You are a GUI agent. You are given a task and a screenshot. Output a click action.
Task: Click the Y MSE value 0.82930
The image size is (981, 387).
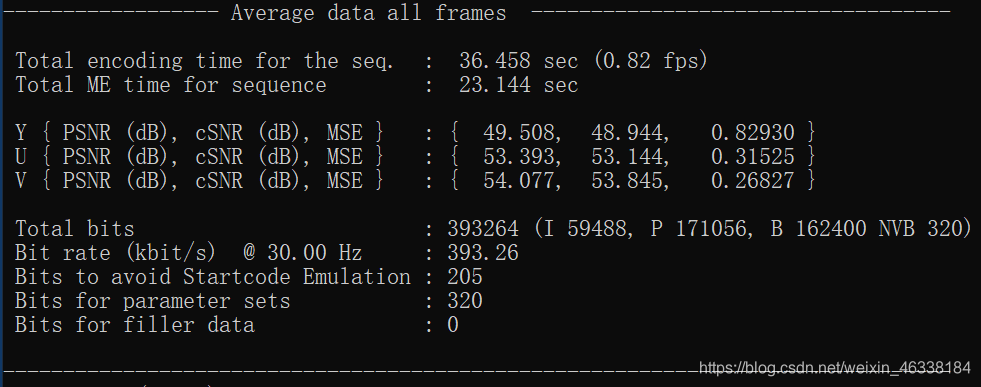coord(753,133)
